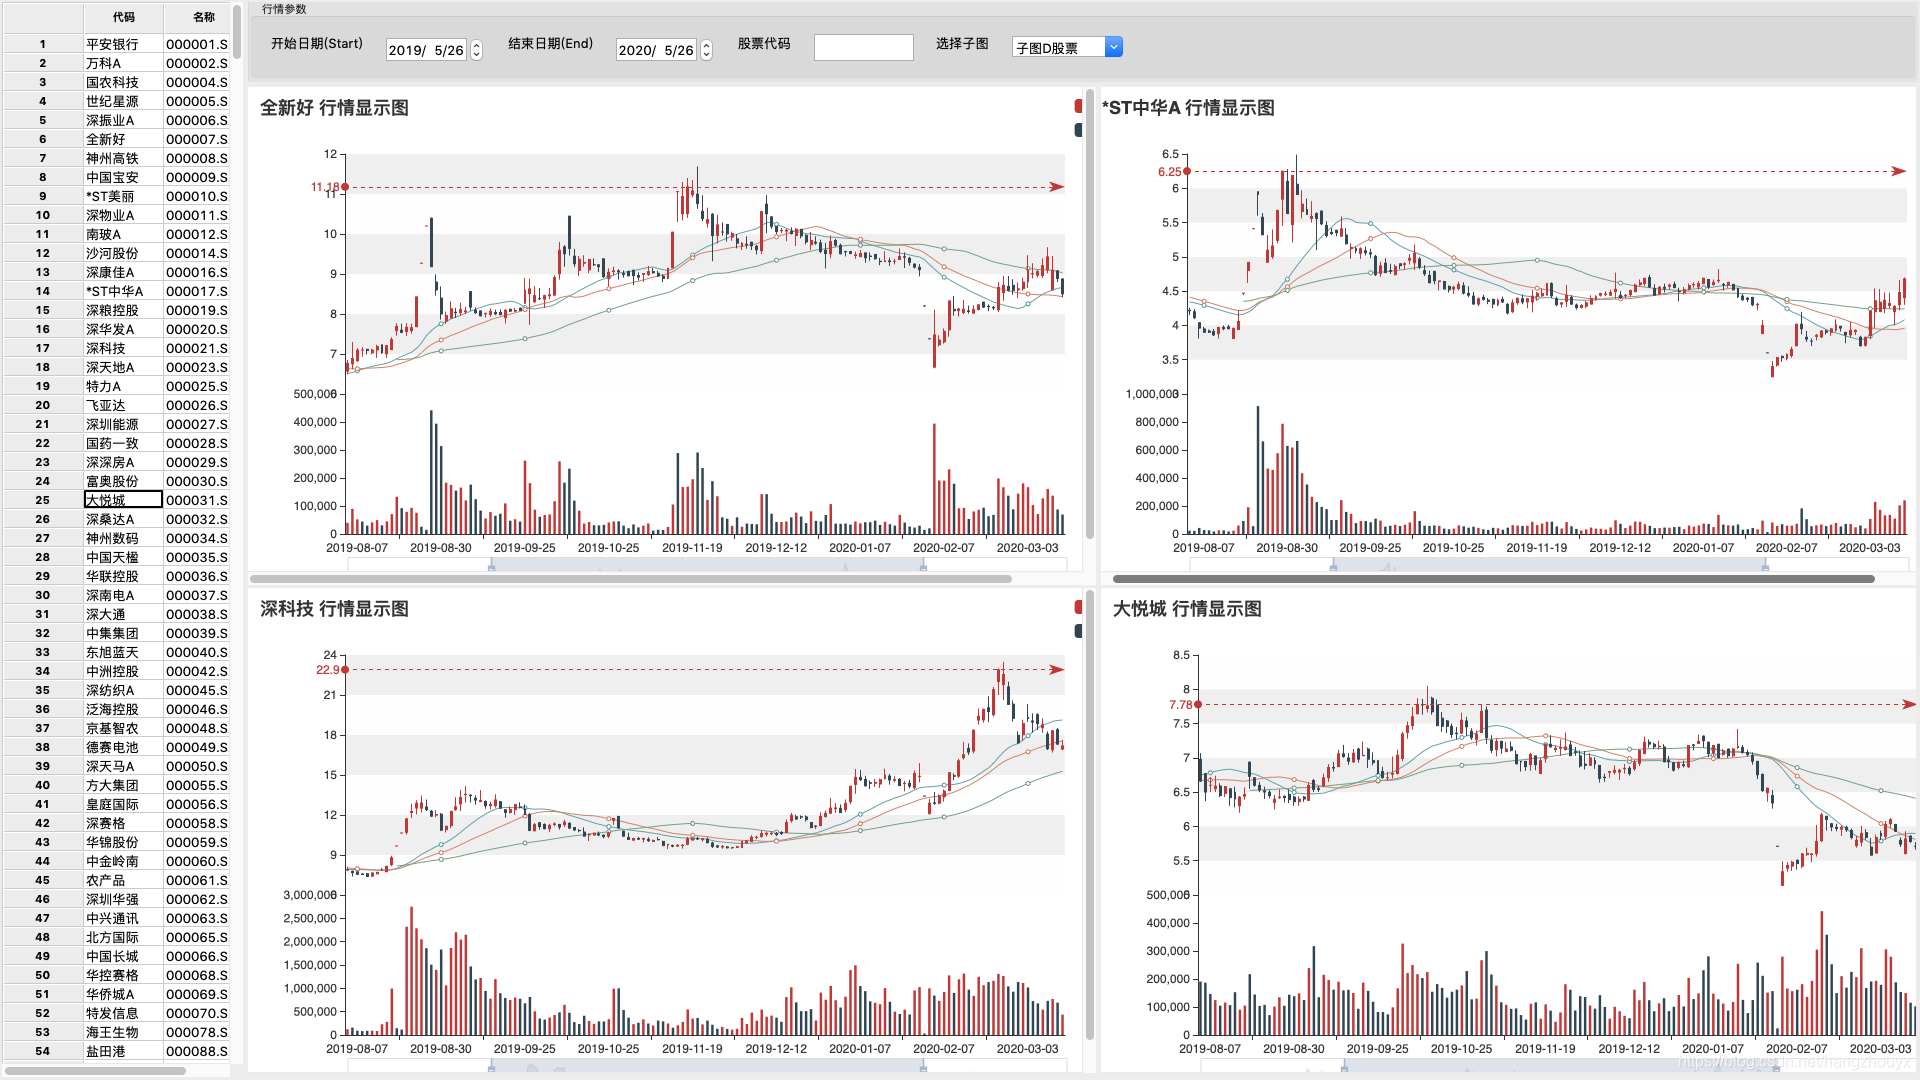Toggle red legend icon in 深科技 chart
Screen dimensions: 1920x1080
(x=1078, y=607)
